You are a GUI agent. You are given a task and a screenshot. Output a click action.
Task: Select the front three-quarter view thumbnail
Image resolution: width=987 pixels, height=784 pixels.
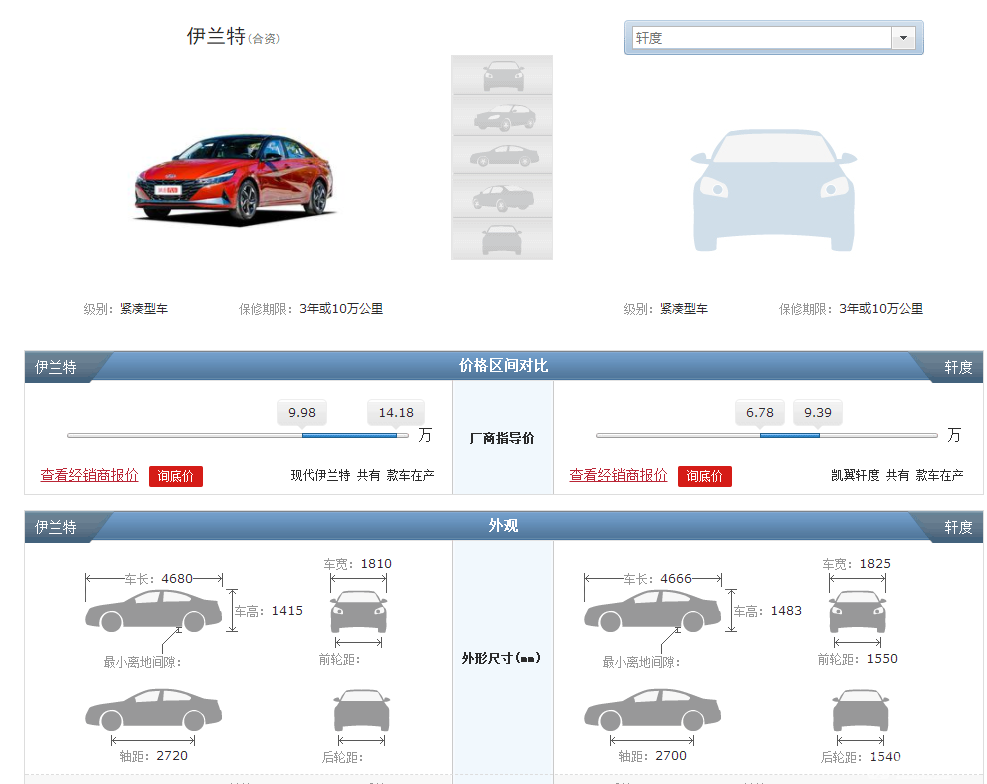pyautogui.click(x=502, y=116)
